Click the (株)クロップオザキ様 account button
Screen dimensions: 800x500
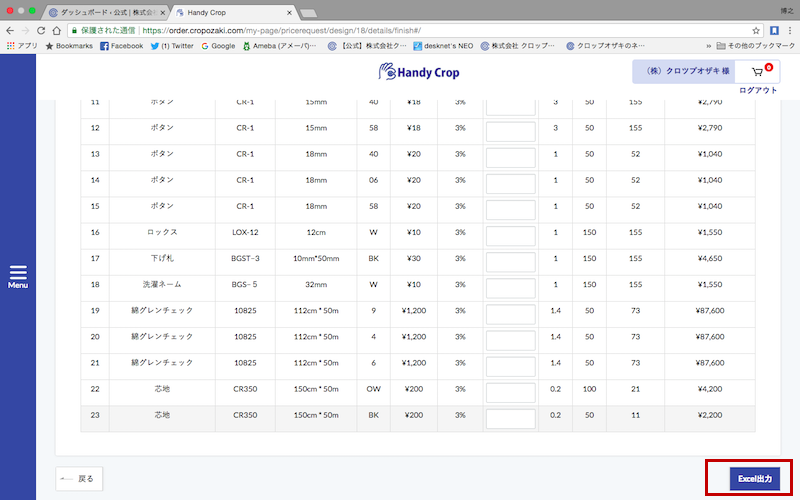click(x=684, y=71)
